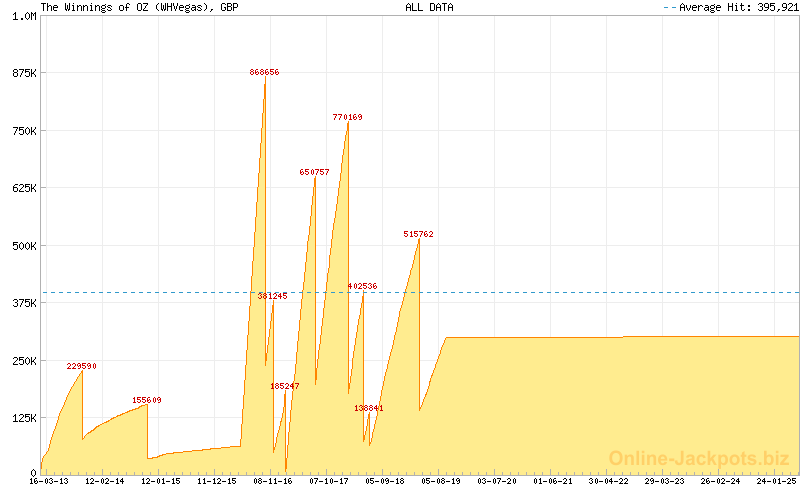Image resolution: width=800 pixels, height=490 pixels.
Task: Select the 155609 peak label
Action: (147, 400)
